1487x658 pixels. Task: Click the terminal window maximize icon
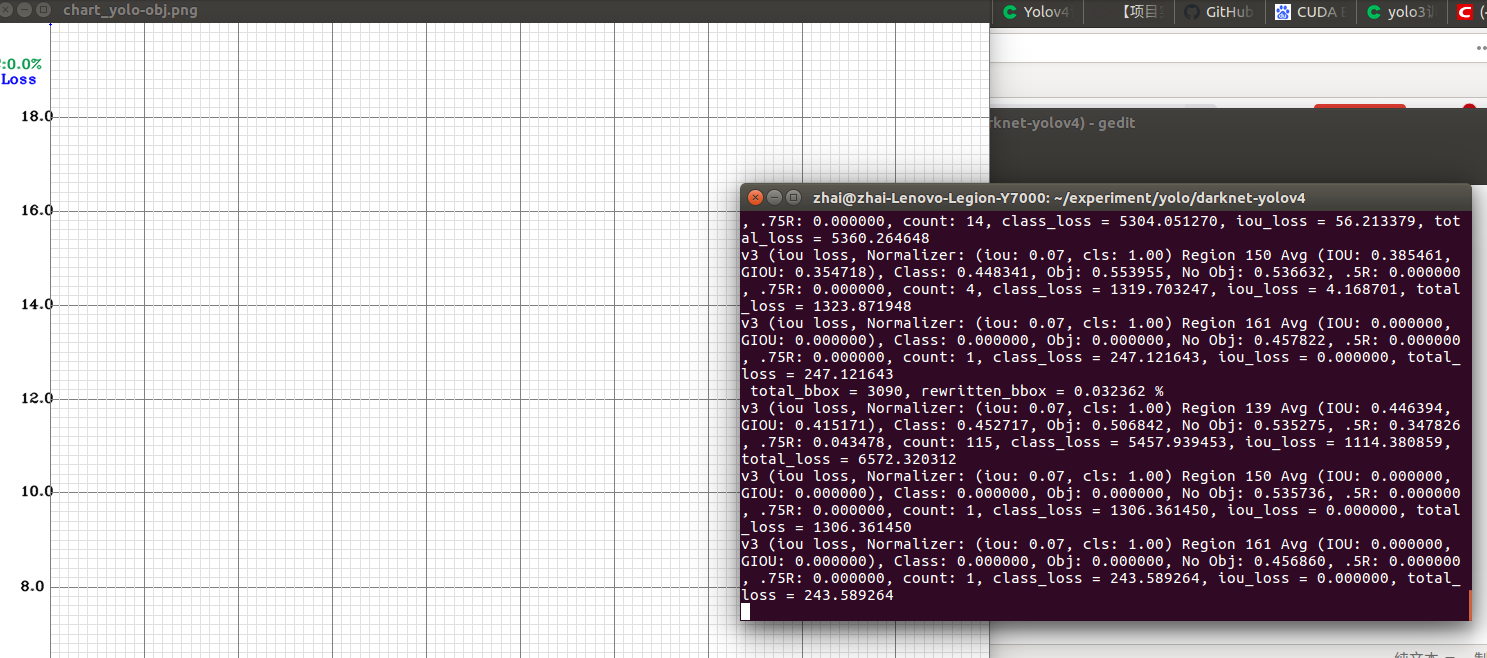[x=793, y=197]
